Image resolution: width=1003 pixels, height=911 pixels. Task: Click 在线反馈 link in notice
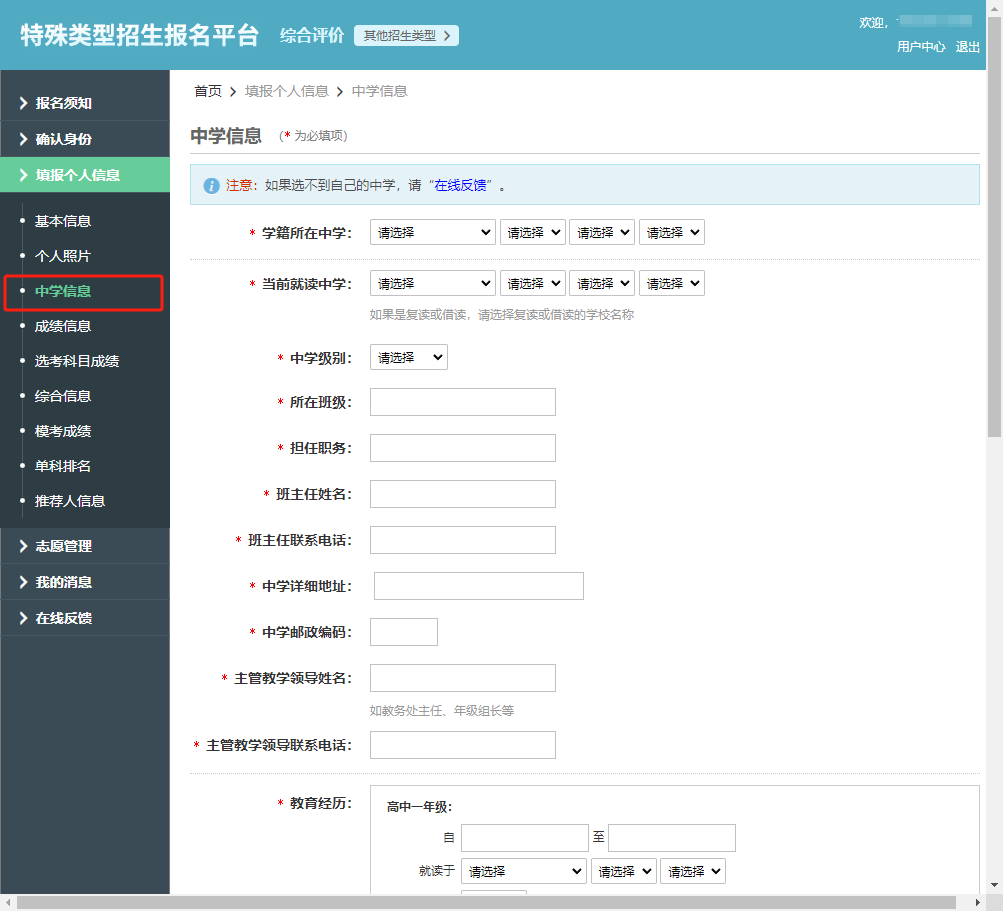click(460, 186)
